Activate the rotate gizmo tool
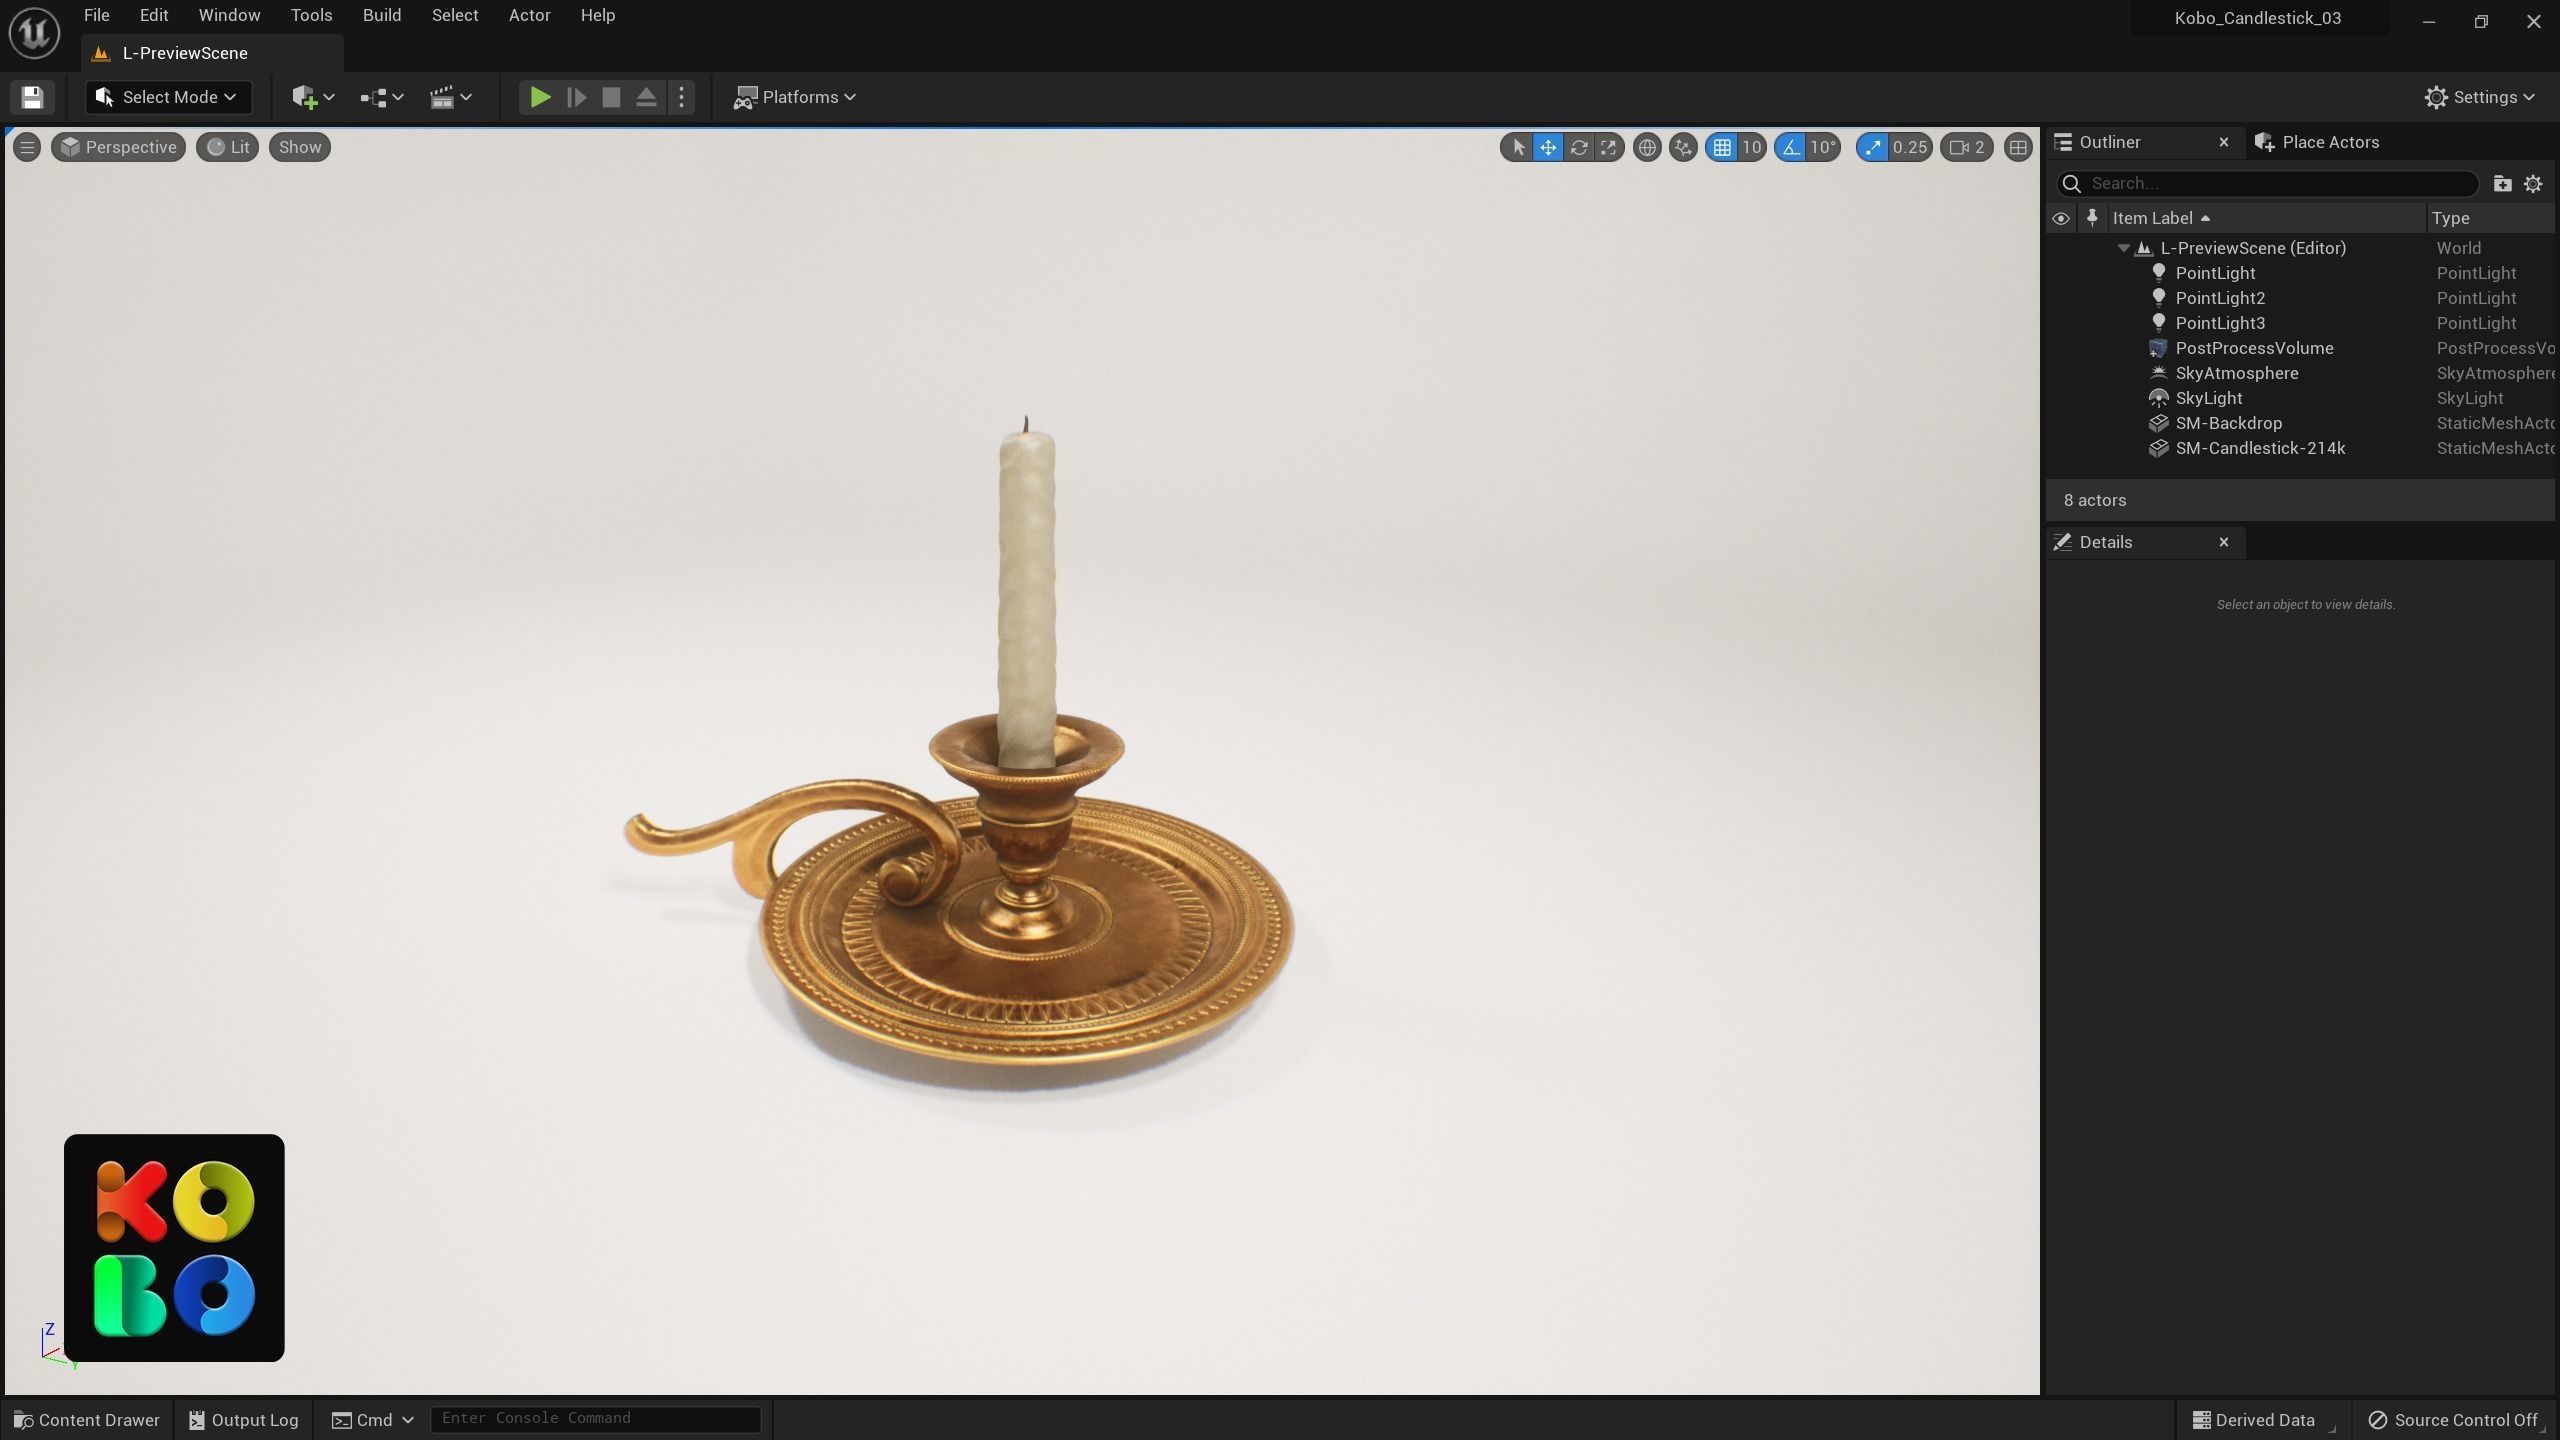2560x1440 pixels. pyautogui.click(x=1578, y=147)
